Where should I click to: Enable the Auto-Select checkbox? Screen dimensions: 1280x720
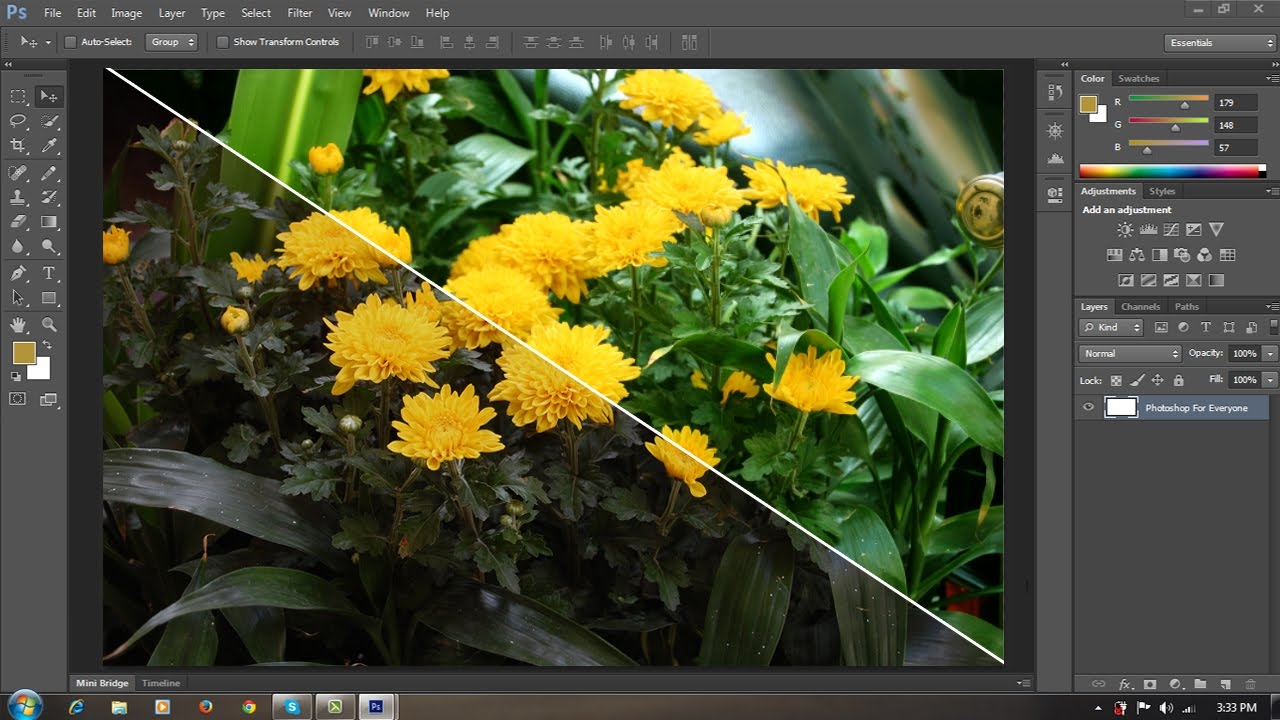[x=70, y=42]
